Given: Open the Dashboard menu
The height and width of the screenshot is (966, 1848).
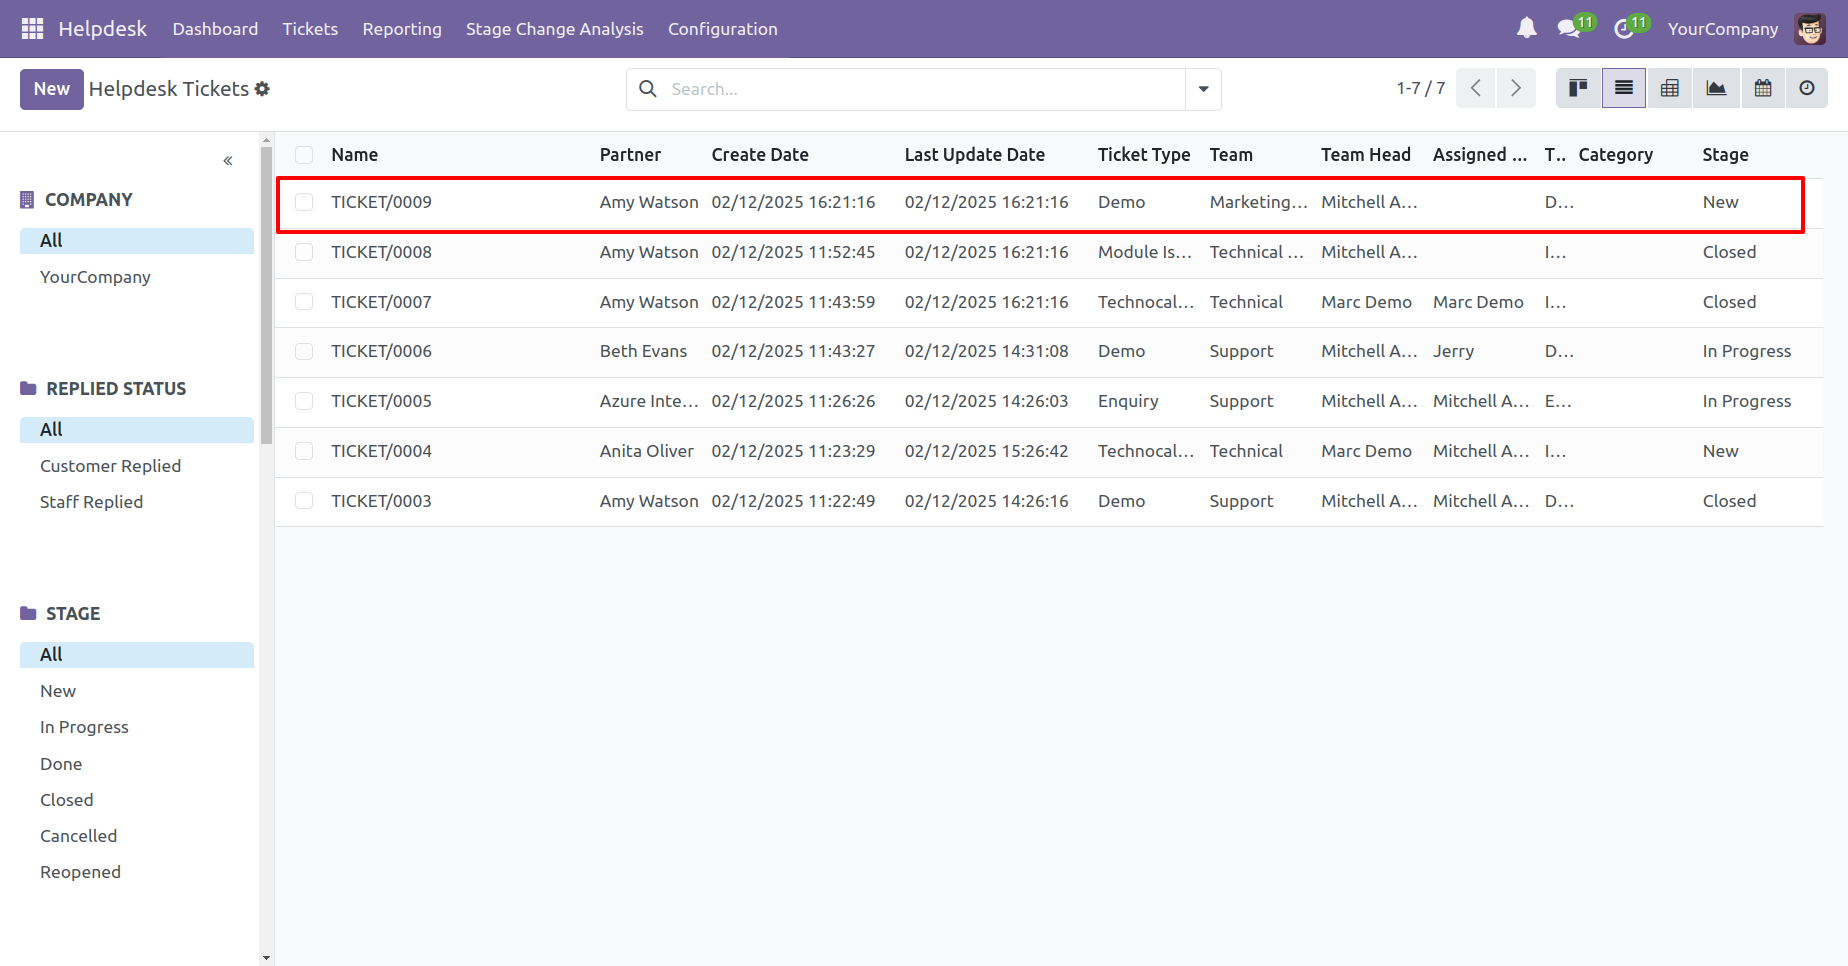Looking at the screenshot, I should pos(215,29).
